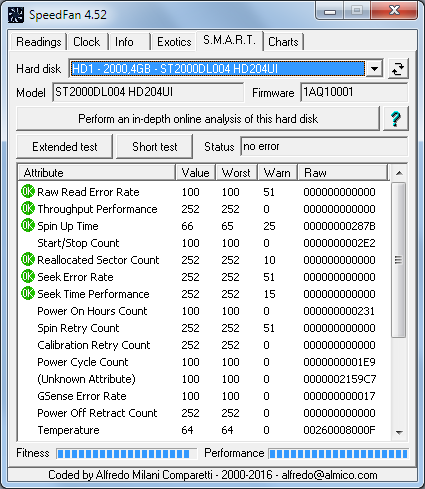Sort by Raw column header
The image size is (425, 489).
point(343,173)
